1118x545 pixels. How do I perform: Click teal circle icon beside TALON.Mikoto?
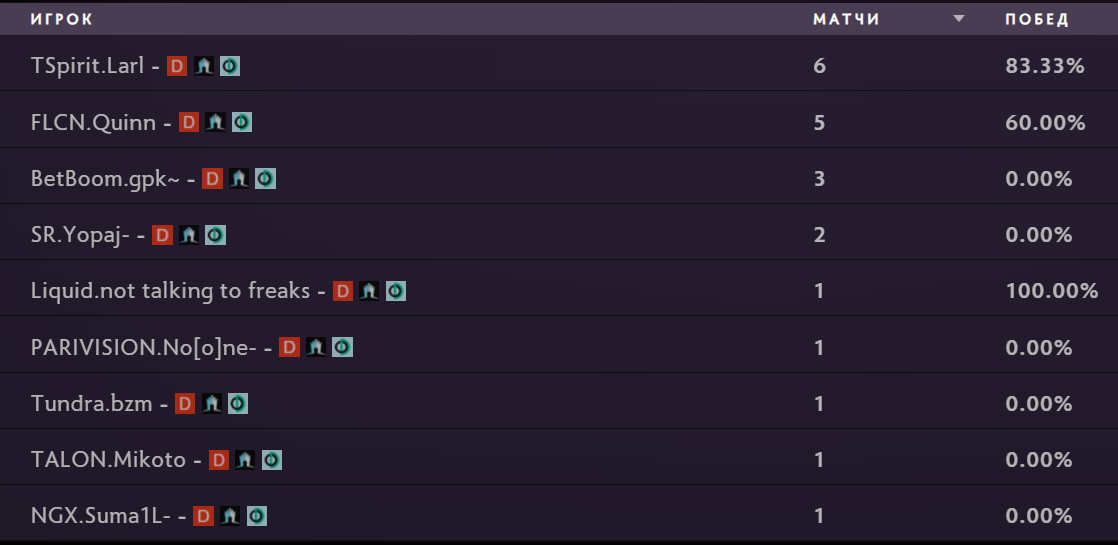(x=272, y=460)
